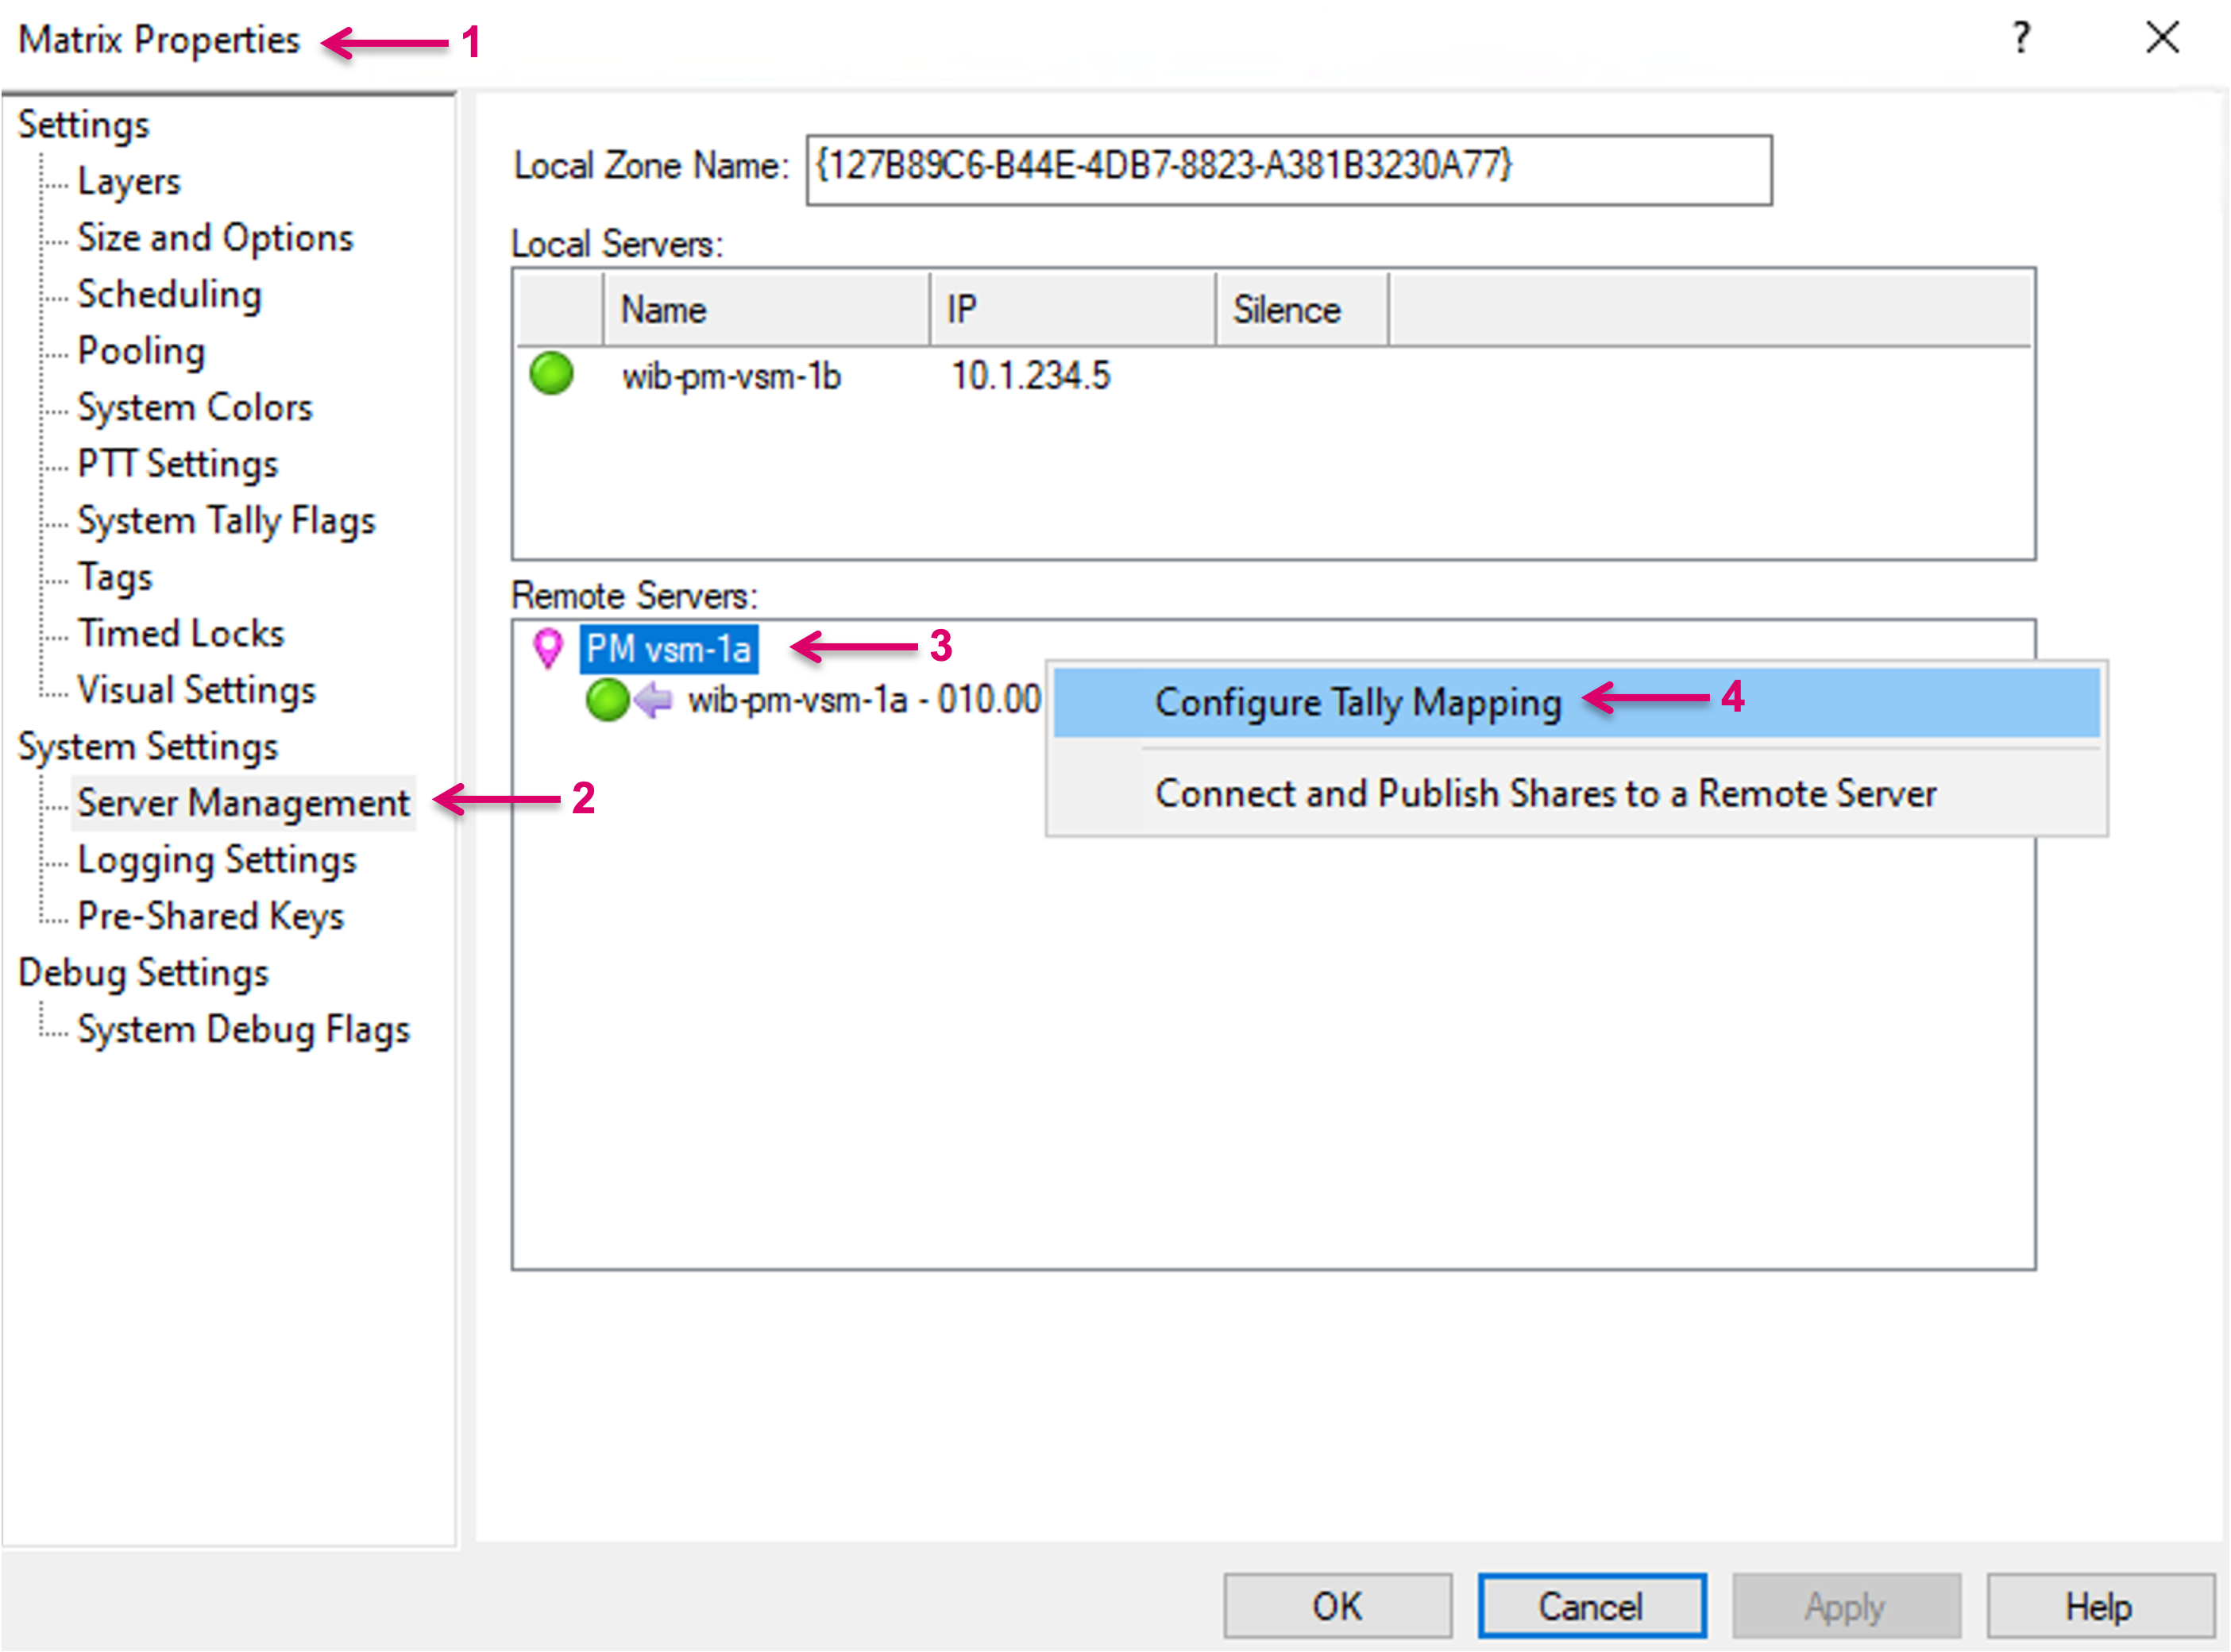Click the magenta zone pin icon
Viewport: 2231px width, 1652px height.
tap(547, 648)
